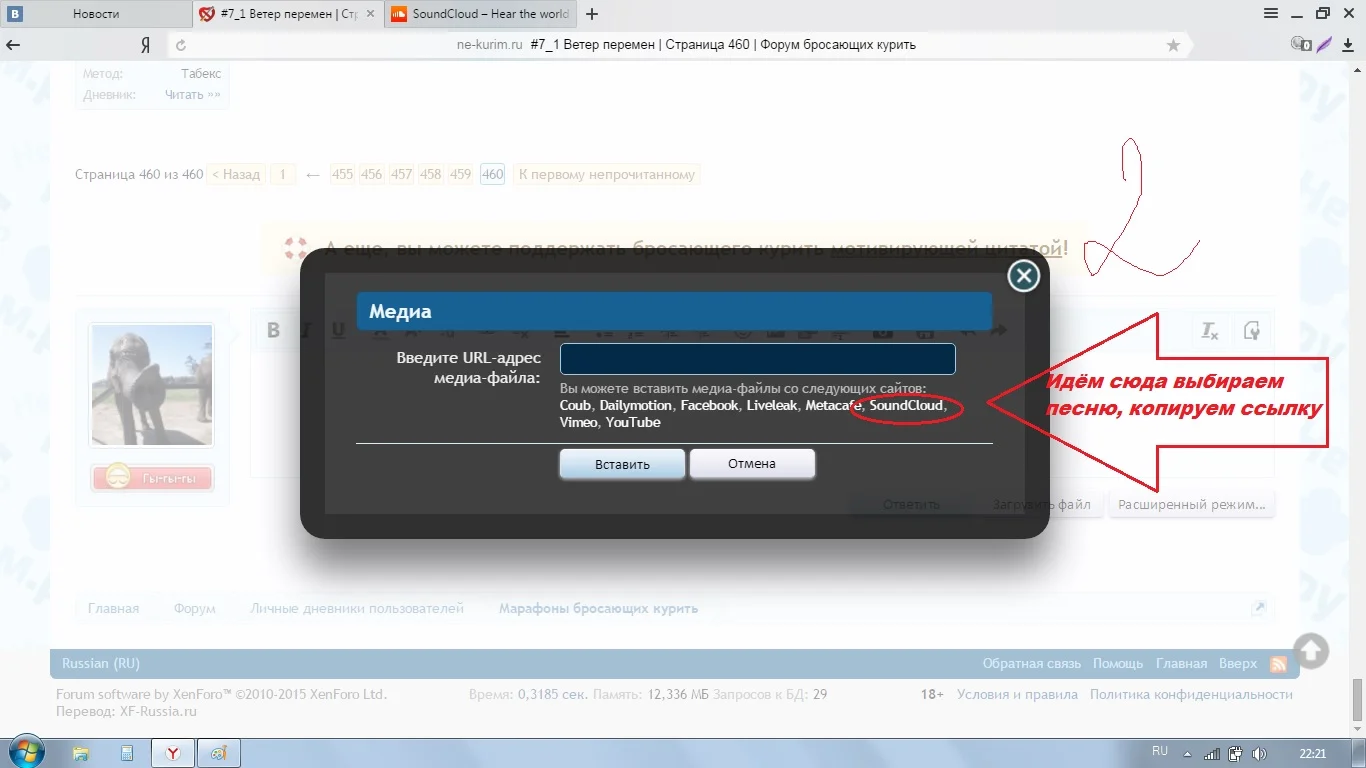Click the taskbar clock showing 22:21
Viewport: 1366px width, 768px height.
click(1313, 753)
